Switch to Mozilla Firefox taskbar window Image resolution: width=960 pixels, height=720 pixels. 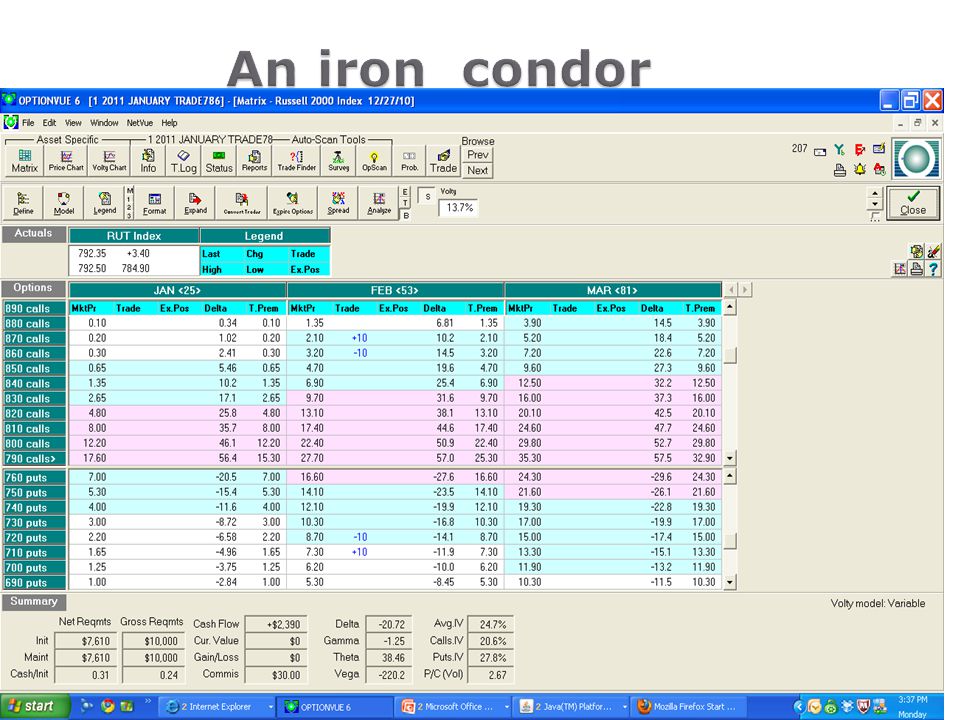(x=689, y=707)
